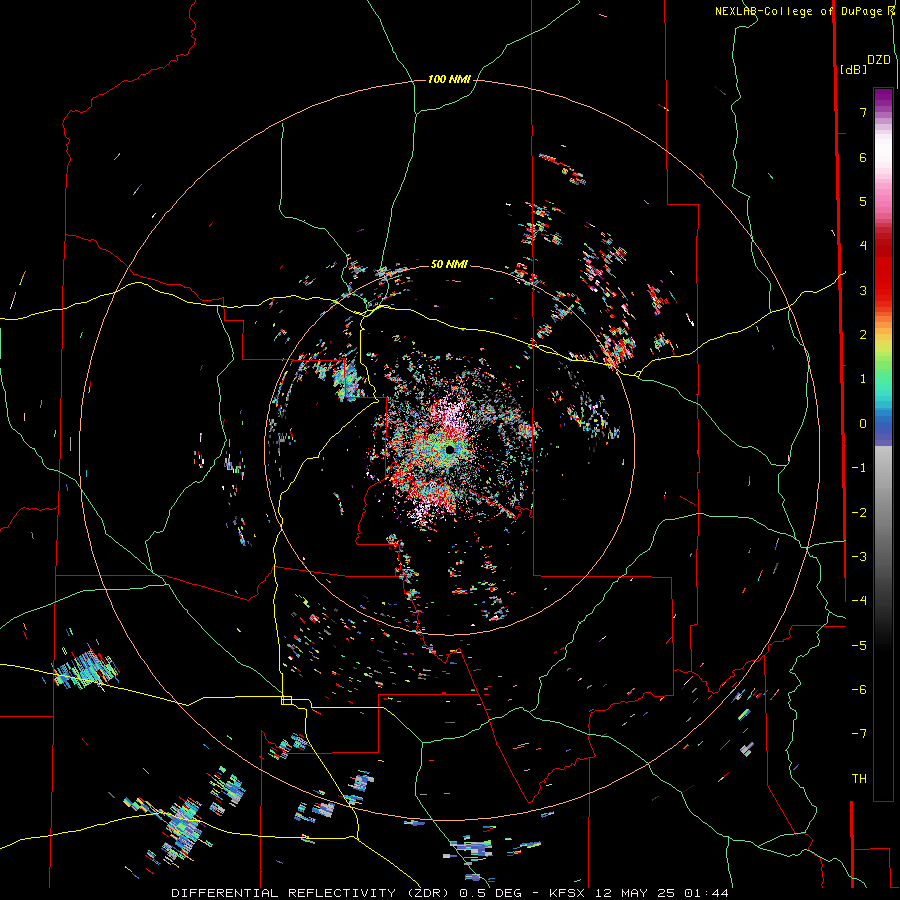Click the -6 value on the scale

(859, 690)
